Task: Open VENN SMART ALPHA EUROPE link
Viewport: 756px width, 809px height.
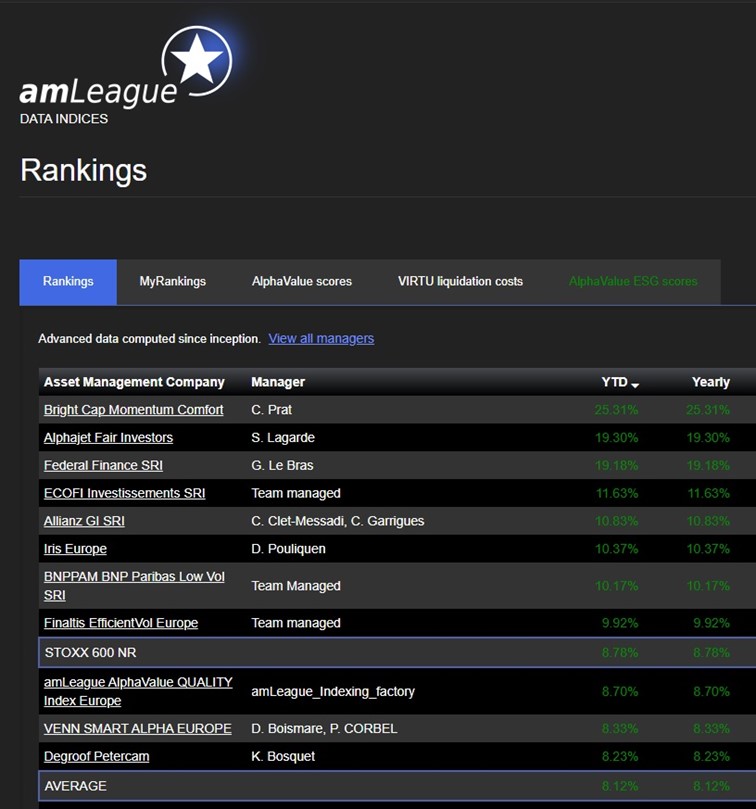Action: point(138,729)
